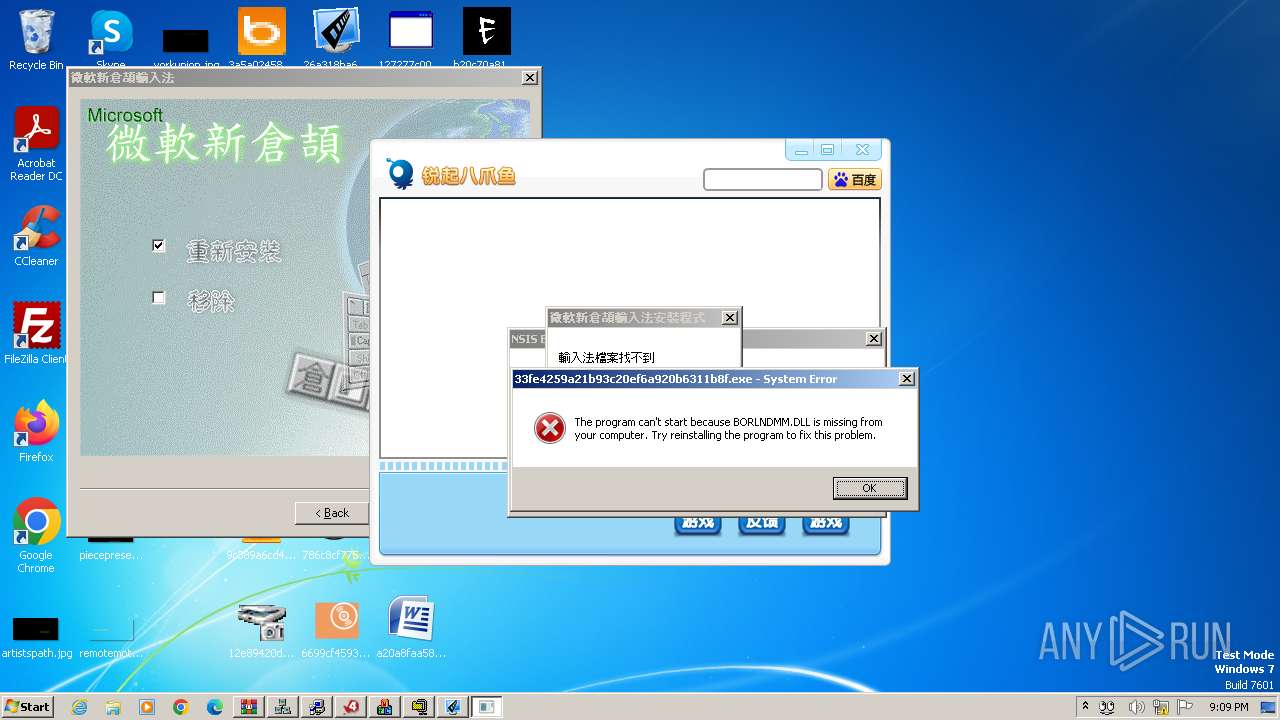Open the media player taskbar icon
This screenshot has width=1280, height=720.
(147, 707)
